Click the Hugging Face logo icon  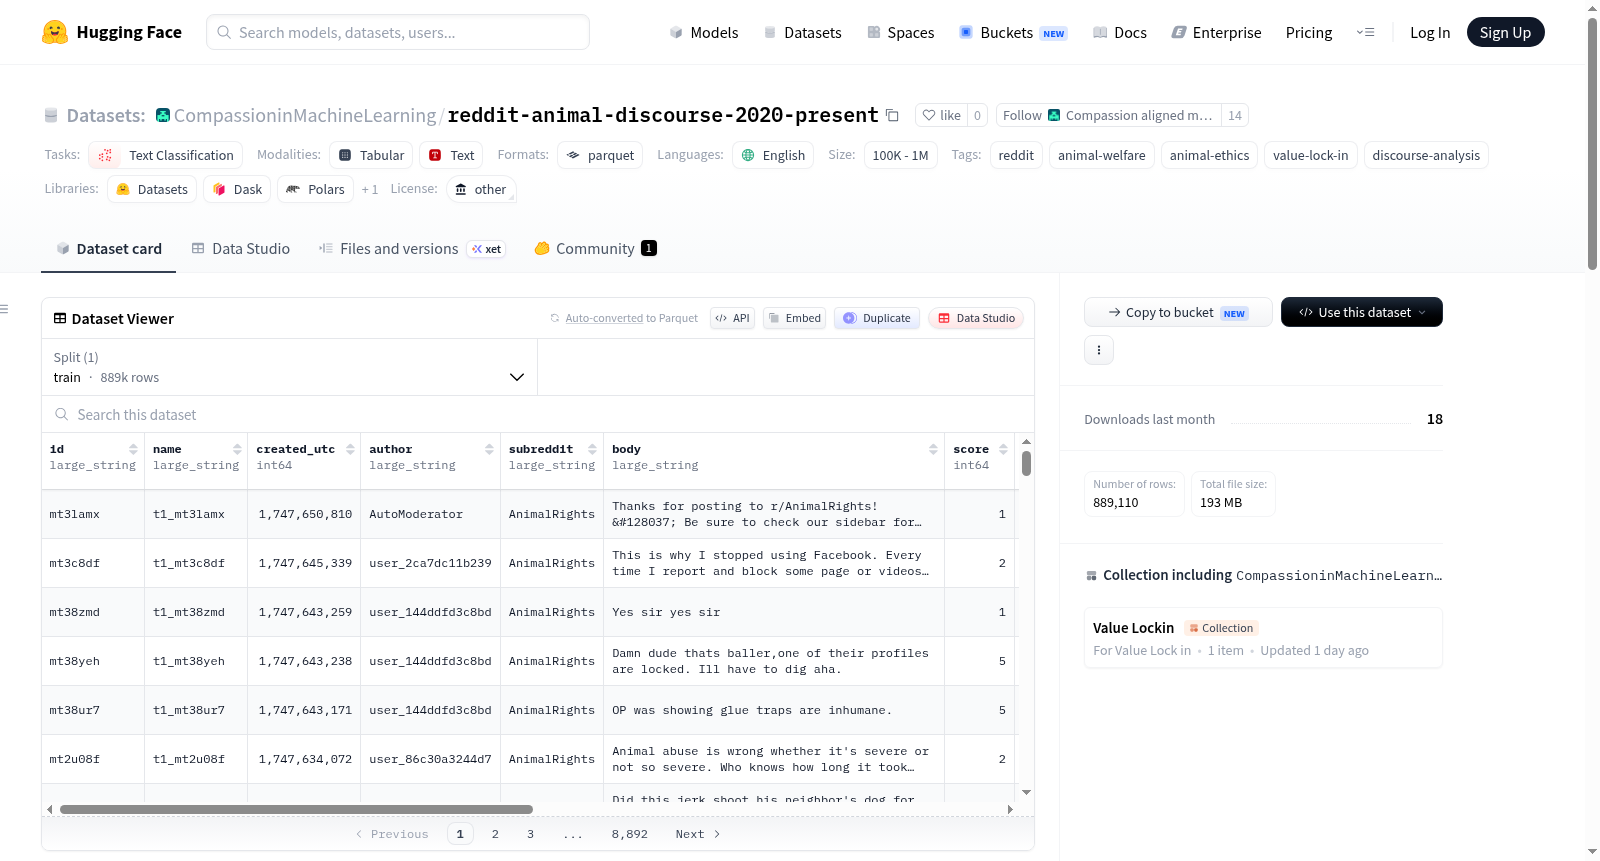[55, 32]
